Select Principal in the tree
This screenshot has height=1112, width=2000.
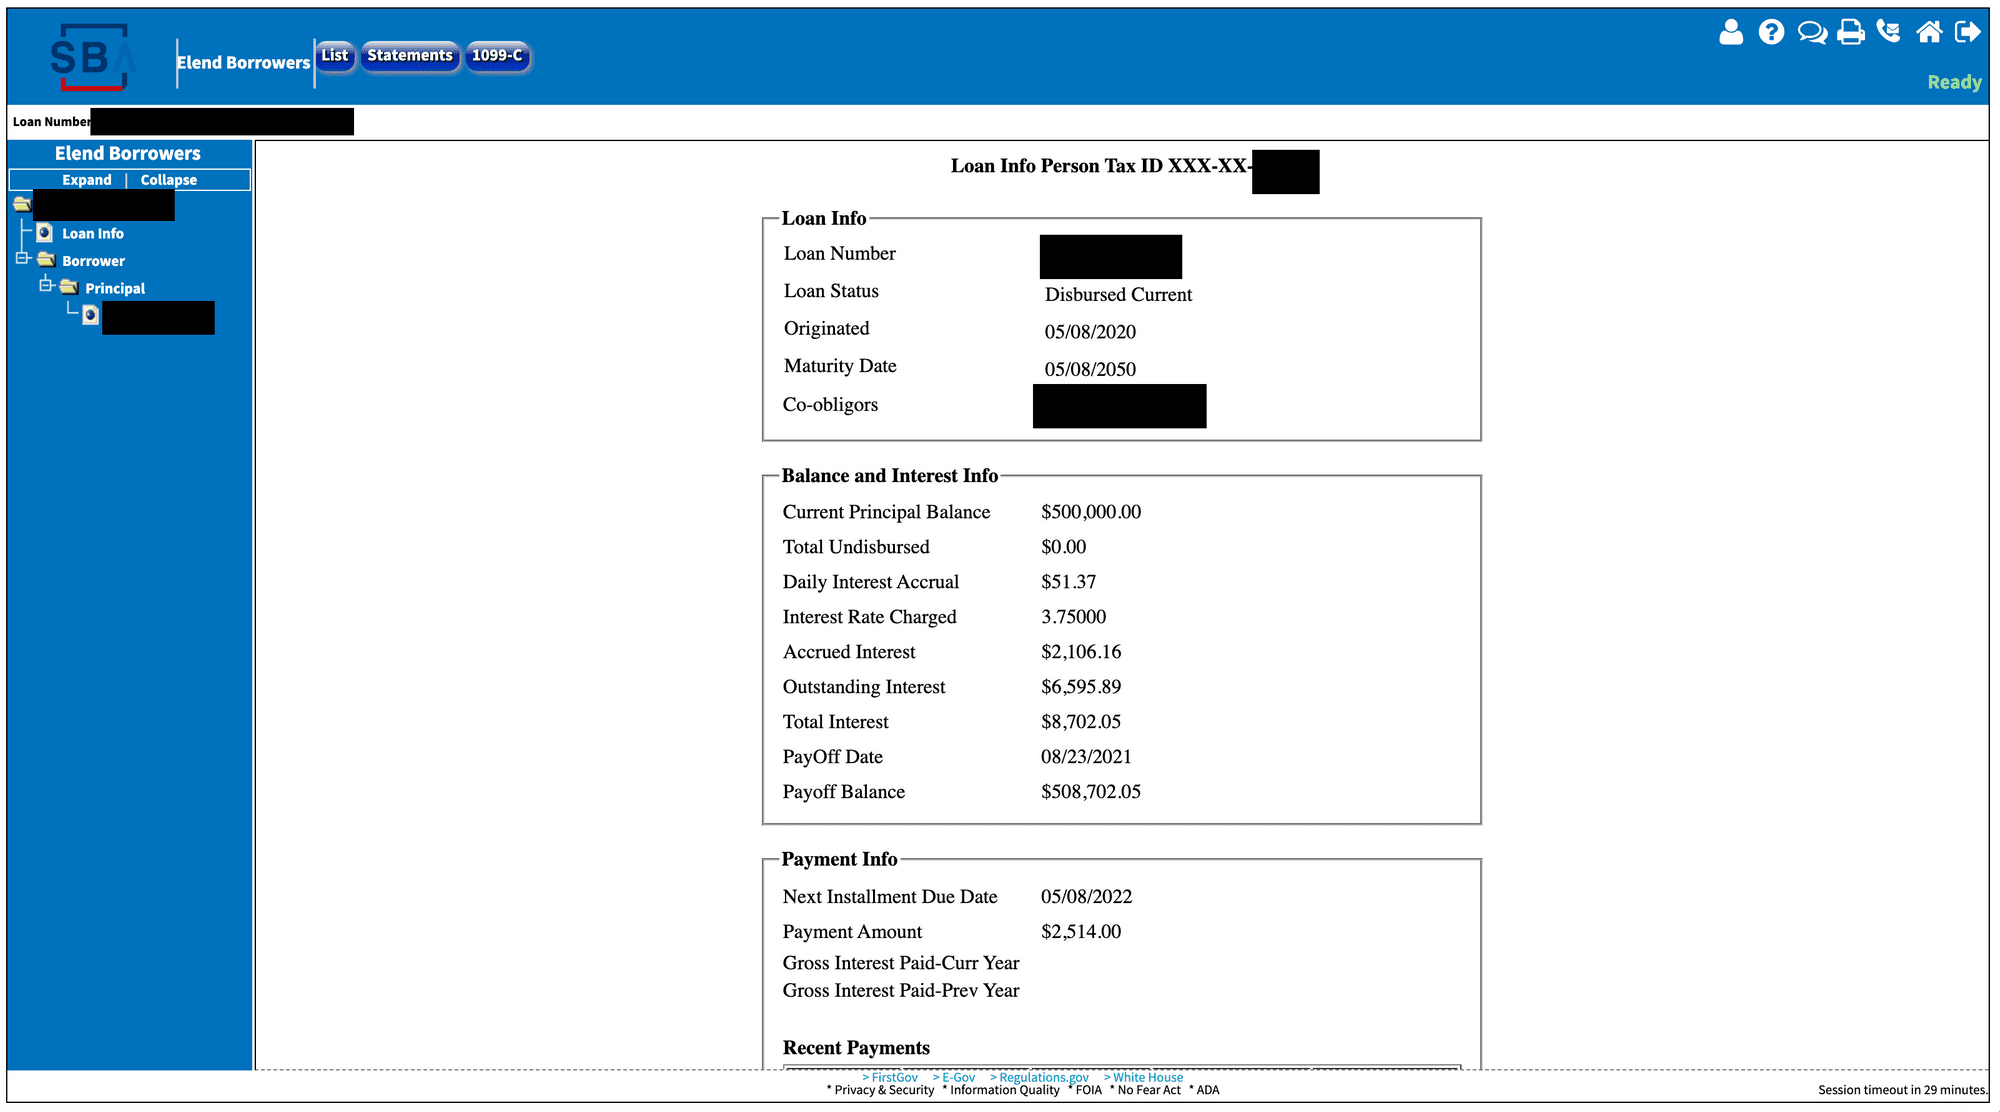[x=115, y=288]
